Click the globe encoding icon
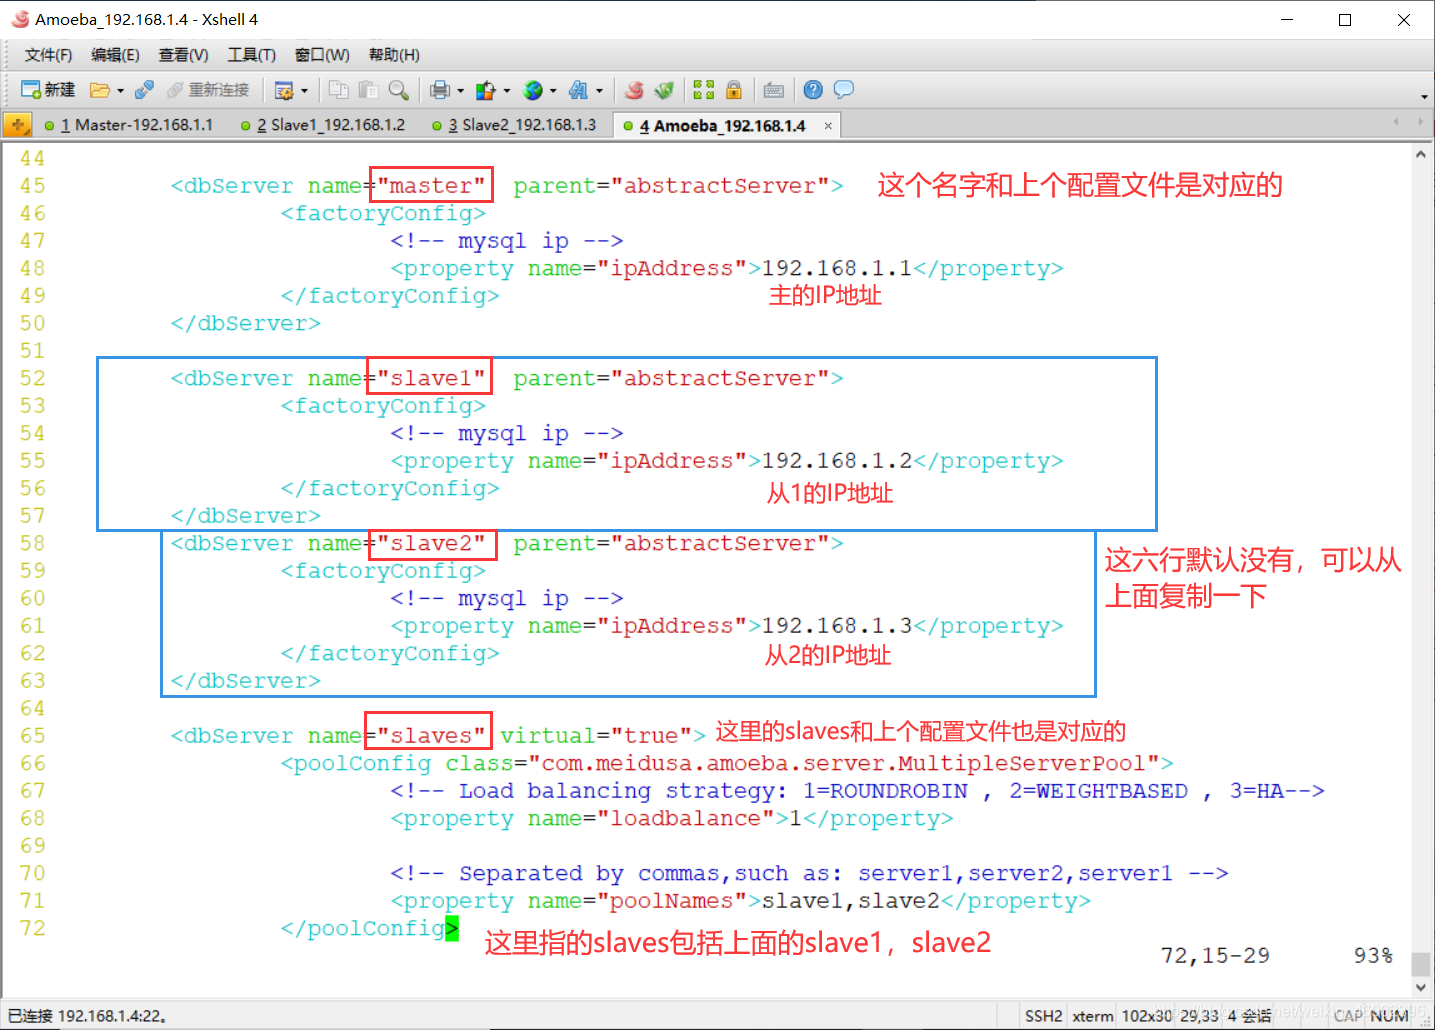 click(533, 90)
